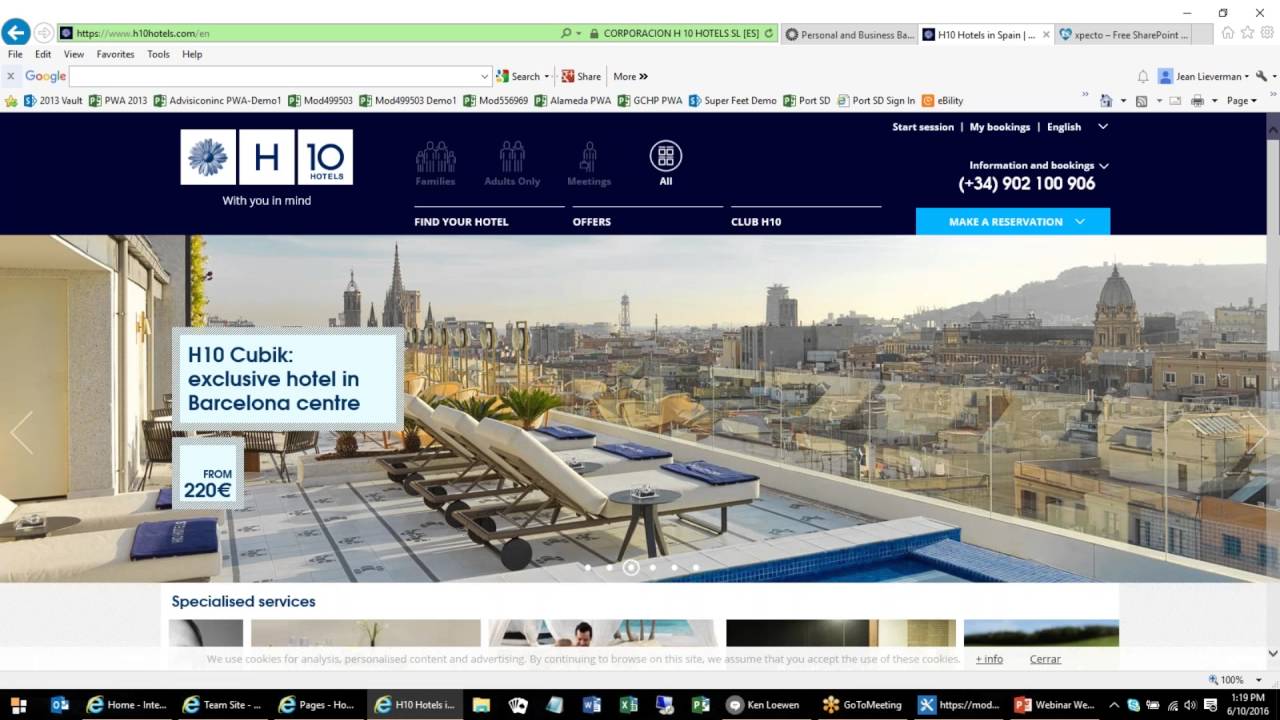Open the Make a Reservation dropdown
This screenshot has width=1280, height=720.
point(1013,221)
